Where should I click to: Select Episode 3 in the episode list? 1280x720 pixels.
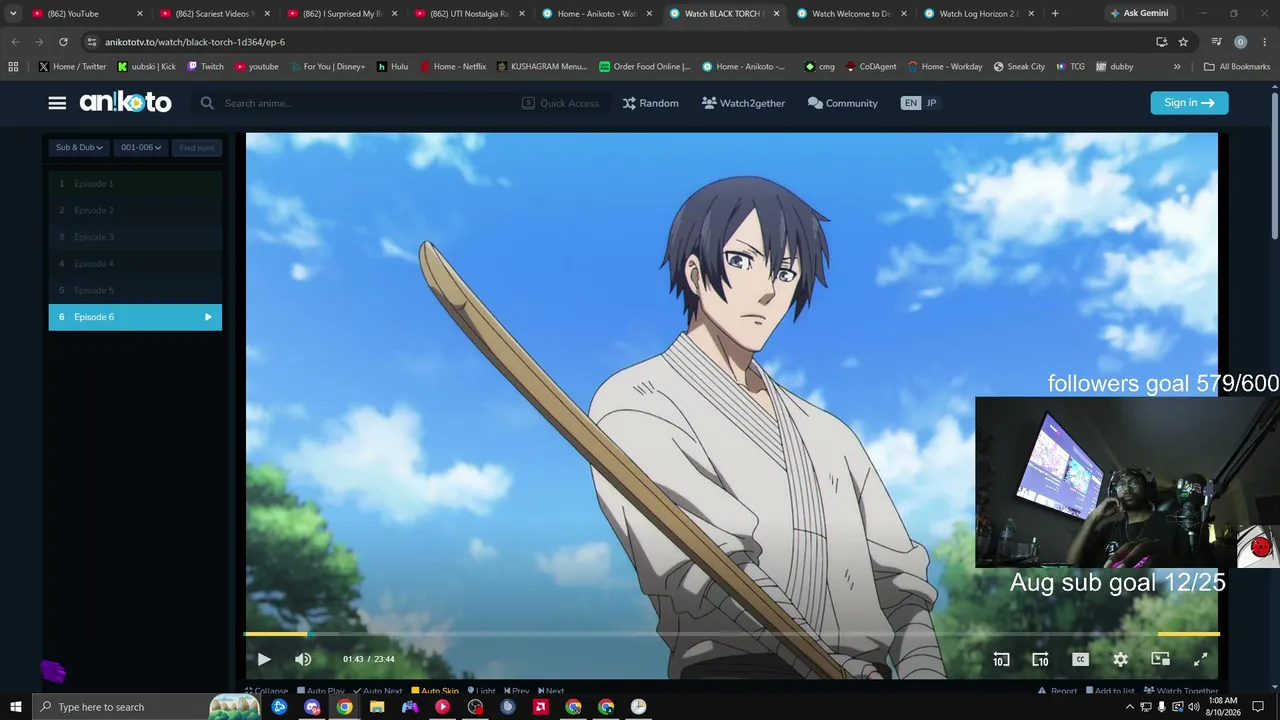pyautogui.click(x=135, y=237)
